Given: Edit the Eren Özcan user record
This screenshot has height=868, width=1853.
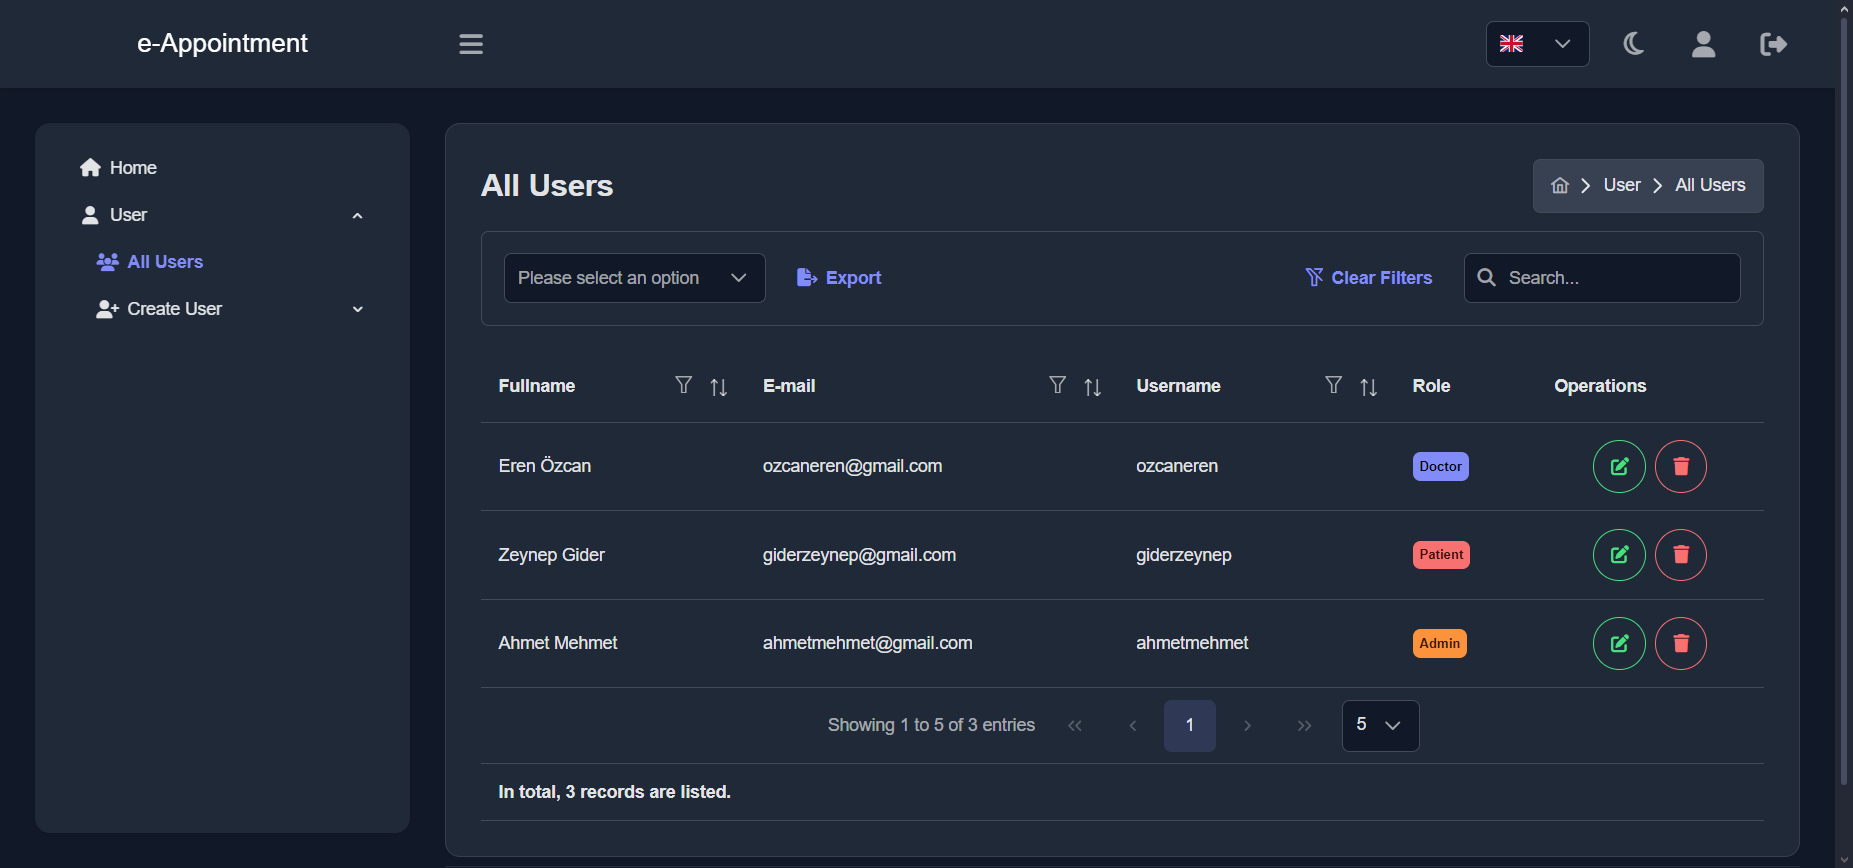Looking at the screenshot, I should point(1619,466).
